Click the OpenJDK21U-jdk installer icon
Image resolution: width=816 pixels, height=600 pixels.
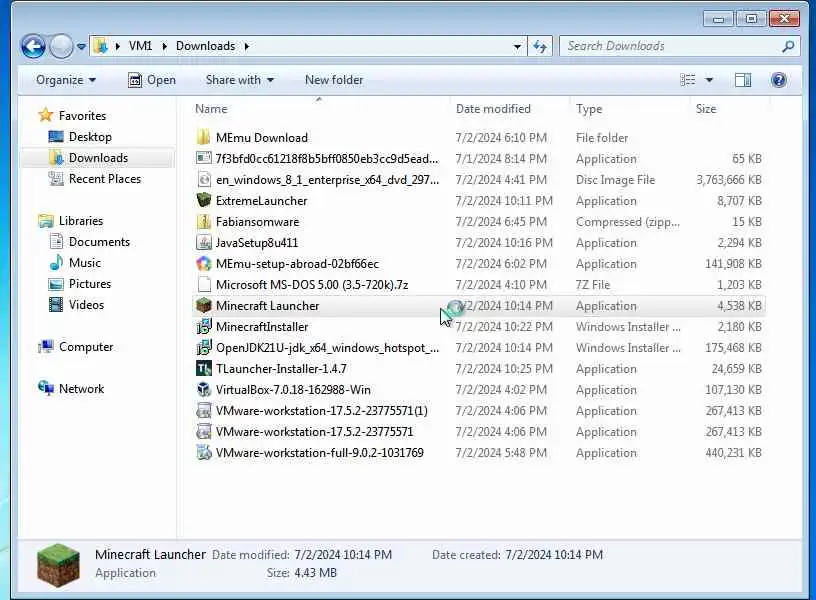click(x=203, y=348)
